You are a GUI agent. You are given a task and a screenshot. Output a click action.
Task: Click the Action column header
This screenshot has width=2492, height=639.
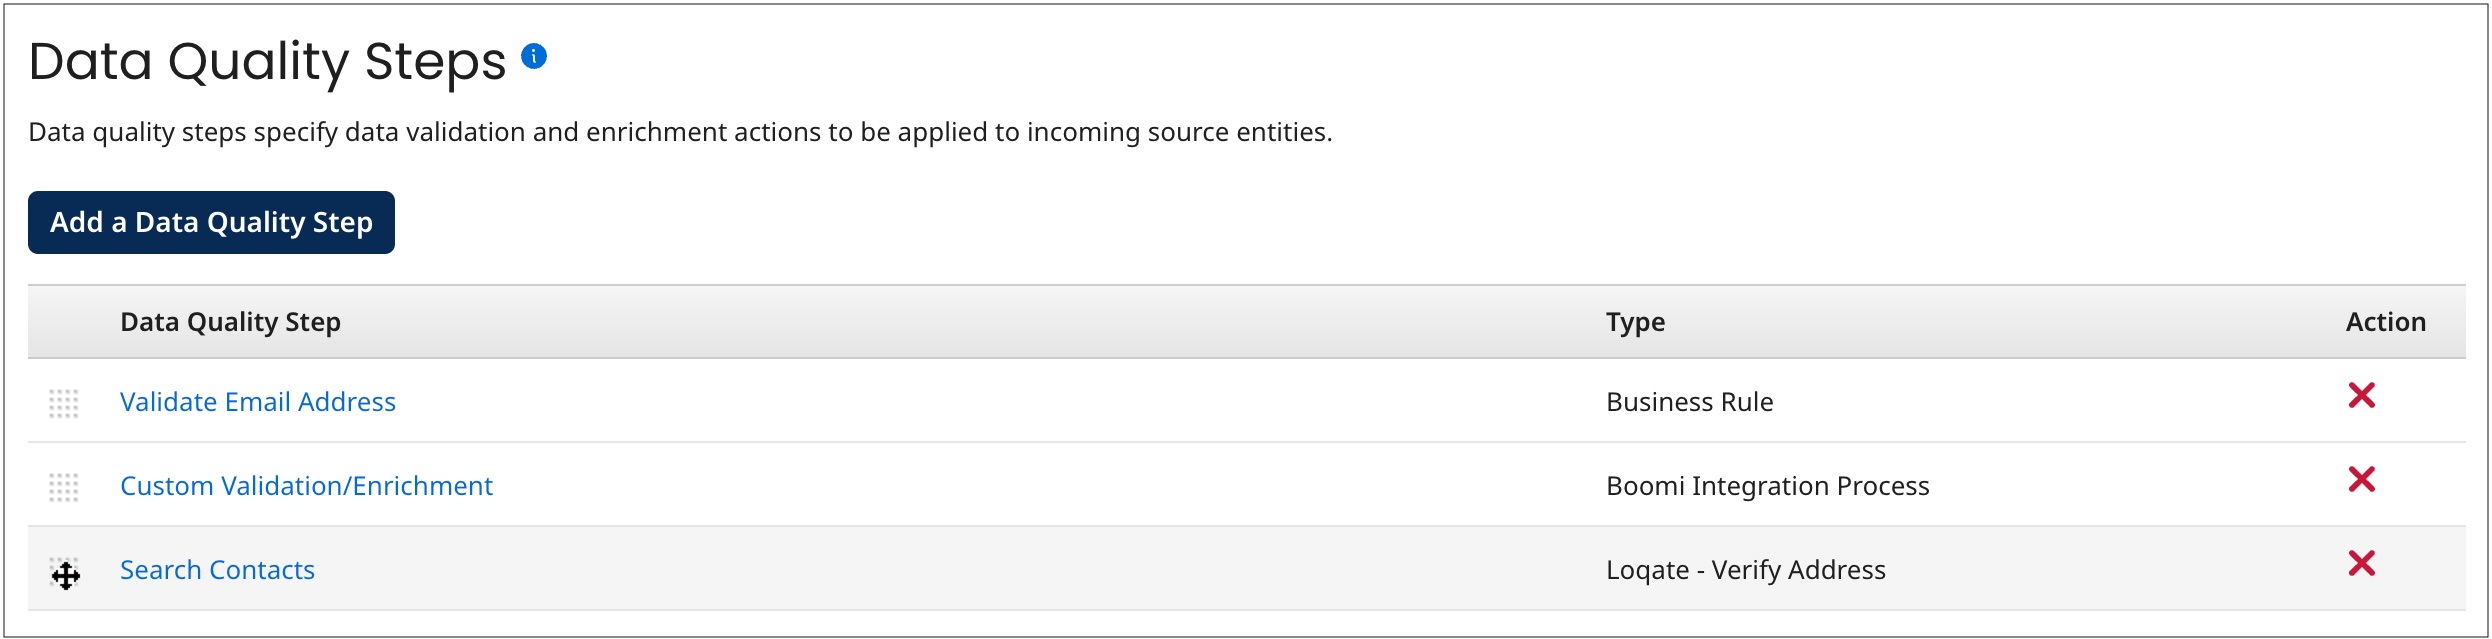(x=2386, y=322)
